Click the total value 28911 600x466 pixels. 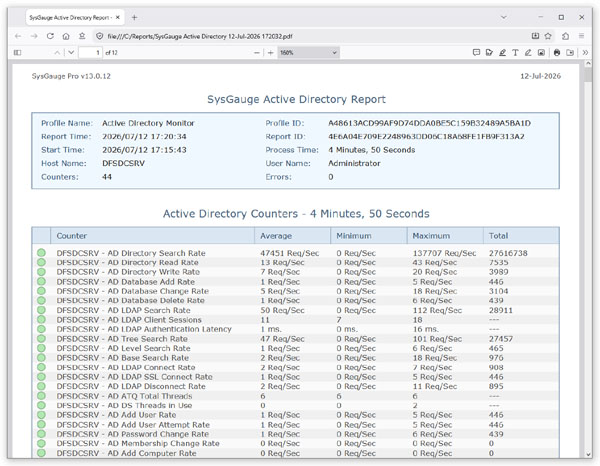point(501,310)
